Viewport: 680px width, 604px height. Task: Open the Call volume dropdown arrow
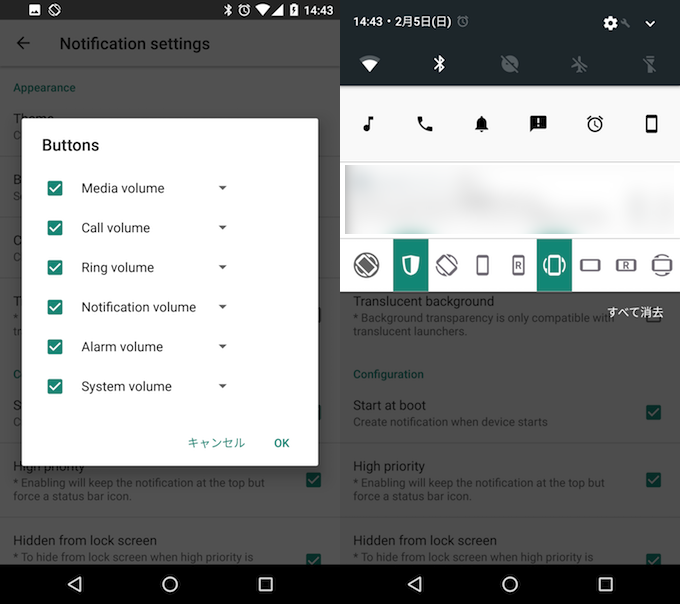pyautogui.click(x=223, y=228)
